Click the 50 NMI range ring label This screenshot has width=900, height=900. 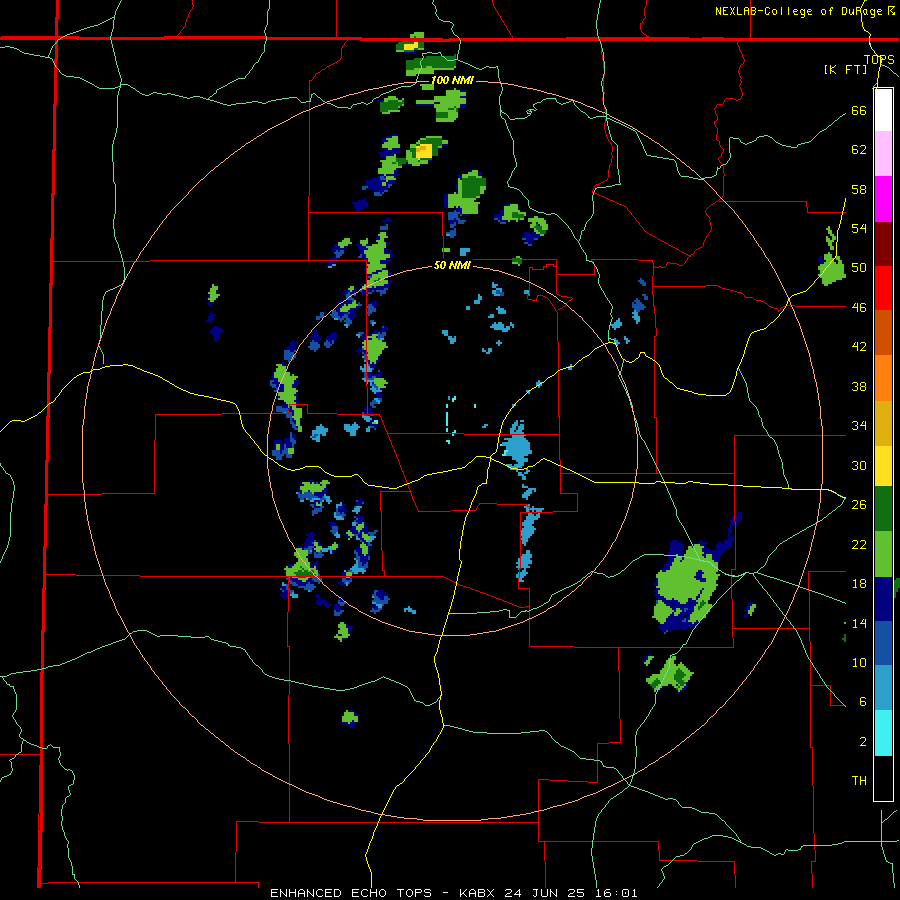click(x=452, y=265)
